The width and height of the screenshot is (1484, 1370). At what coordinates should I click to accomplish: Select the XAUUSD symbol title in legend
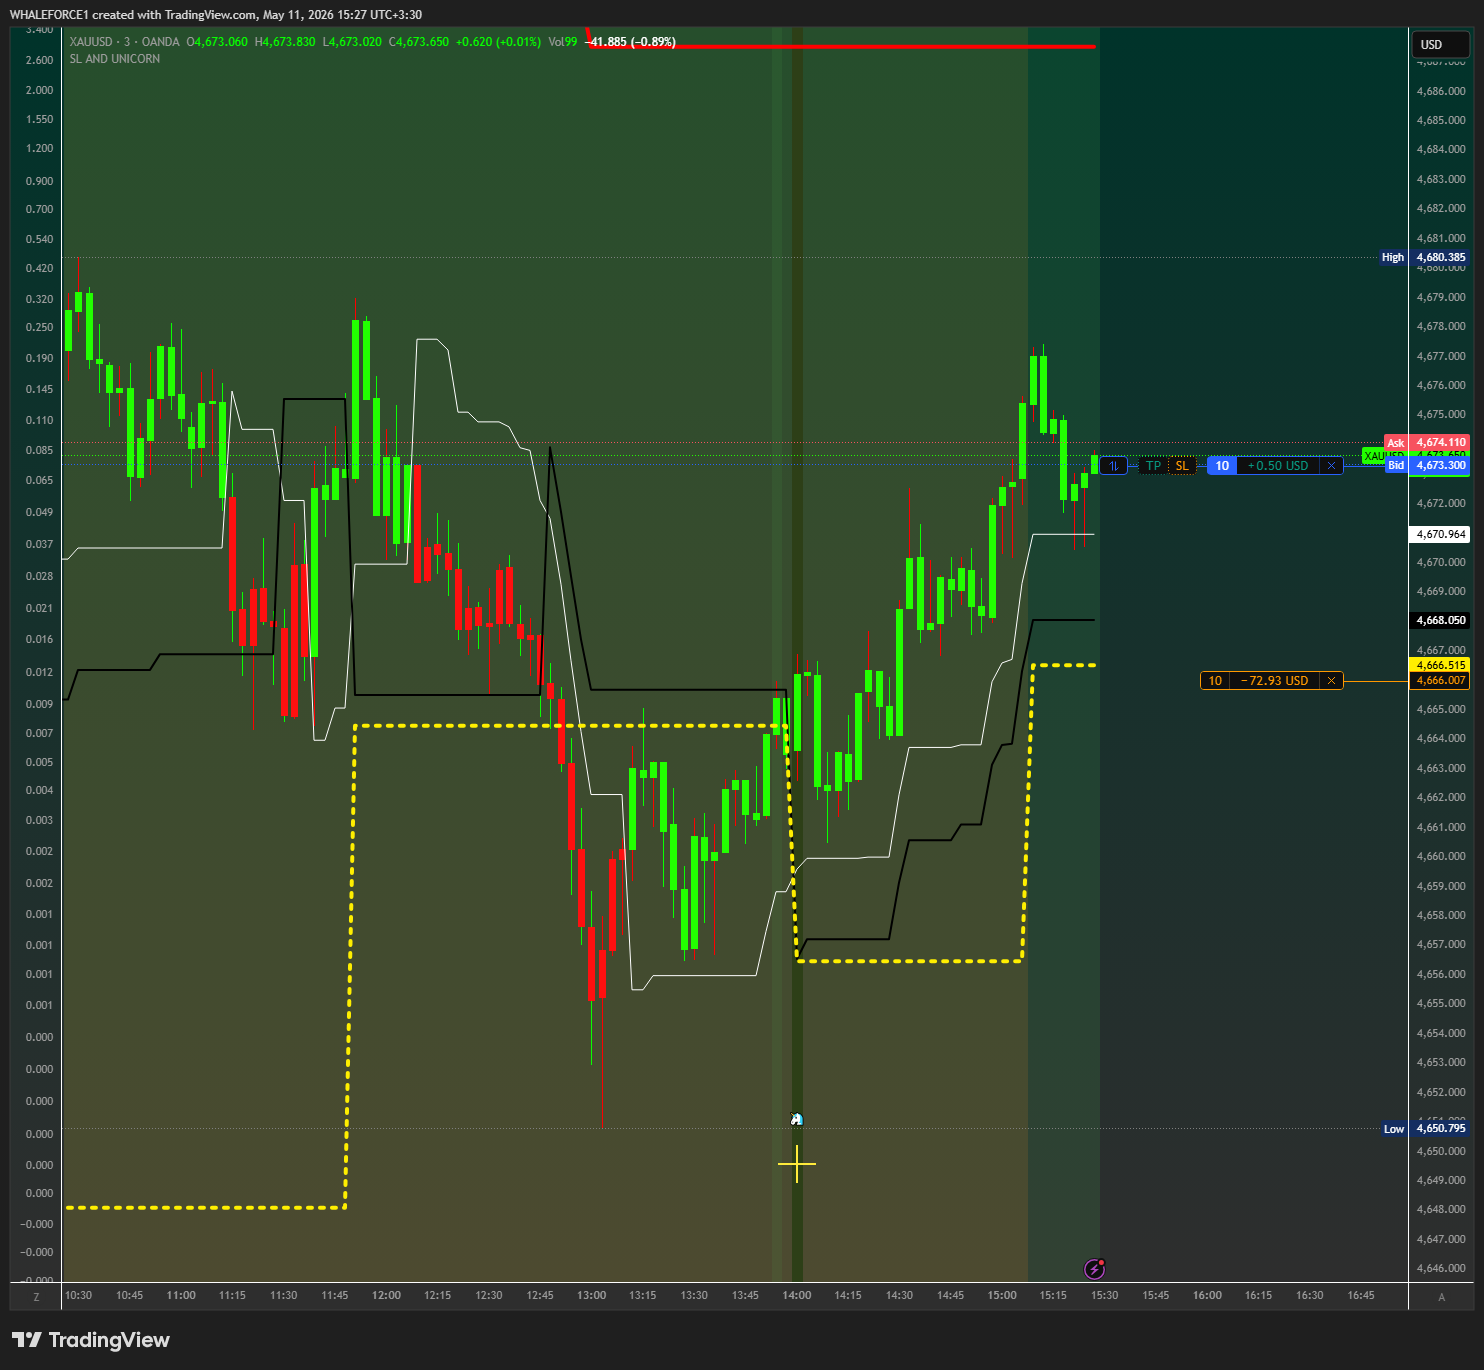[x=91, y=42]
